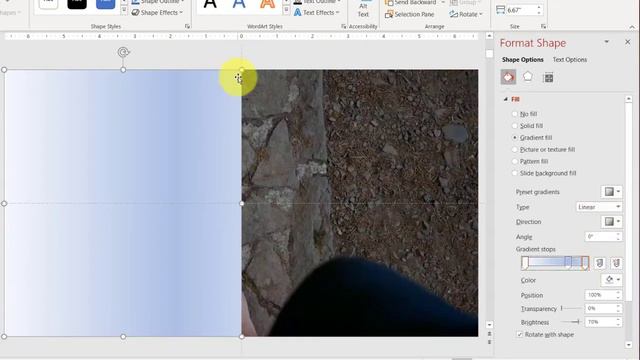Collapse the ribbon with the chevron

coord(632,27)
